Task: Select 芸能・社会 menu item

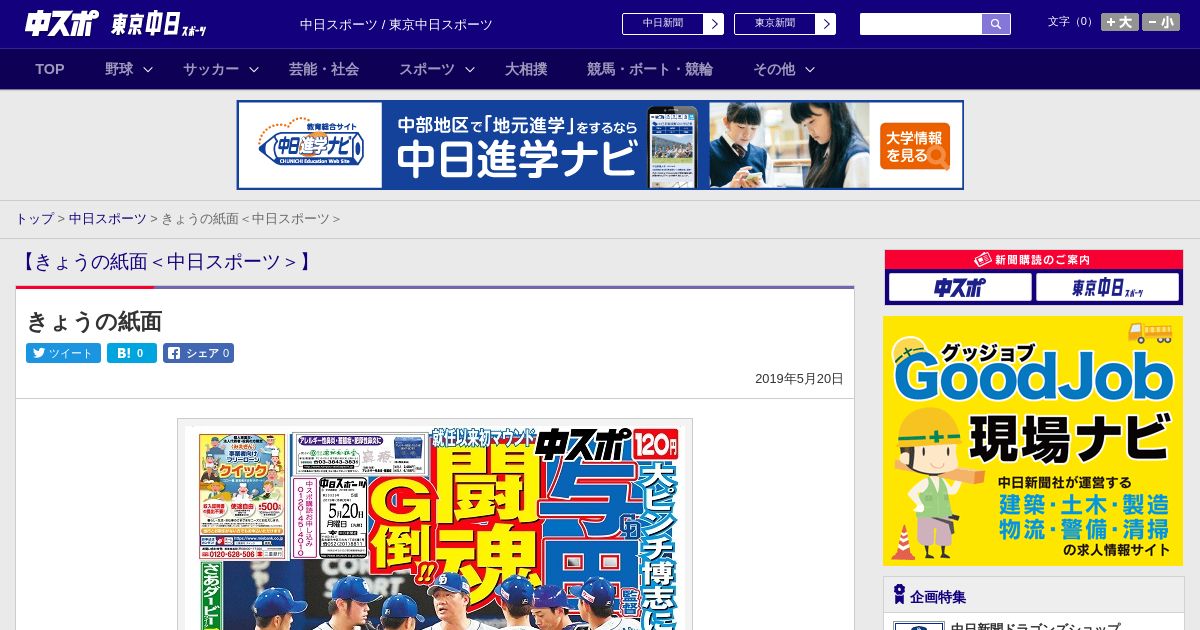Action: coord(324,69)
